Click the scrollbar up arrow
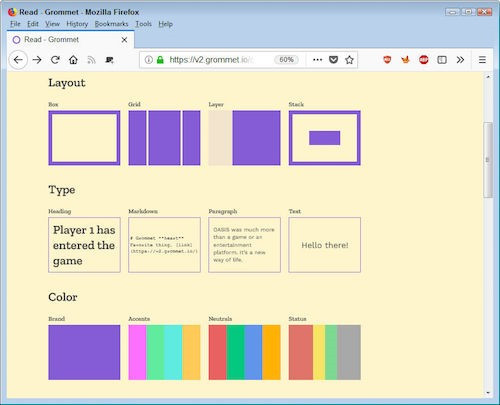The image size is (500, 405). (x=488, y=77)
